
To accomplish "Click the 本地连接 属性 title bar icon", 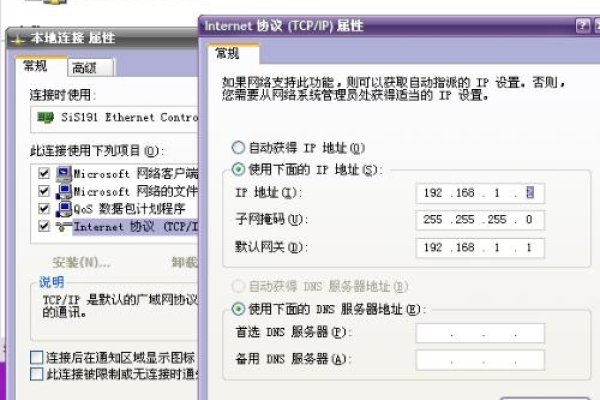I will tap(18, 39).
